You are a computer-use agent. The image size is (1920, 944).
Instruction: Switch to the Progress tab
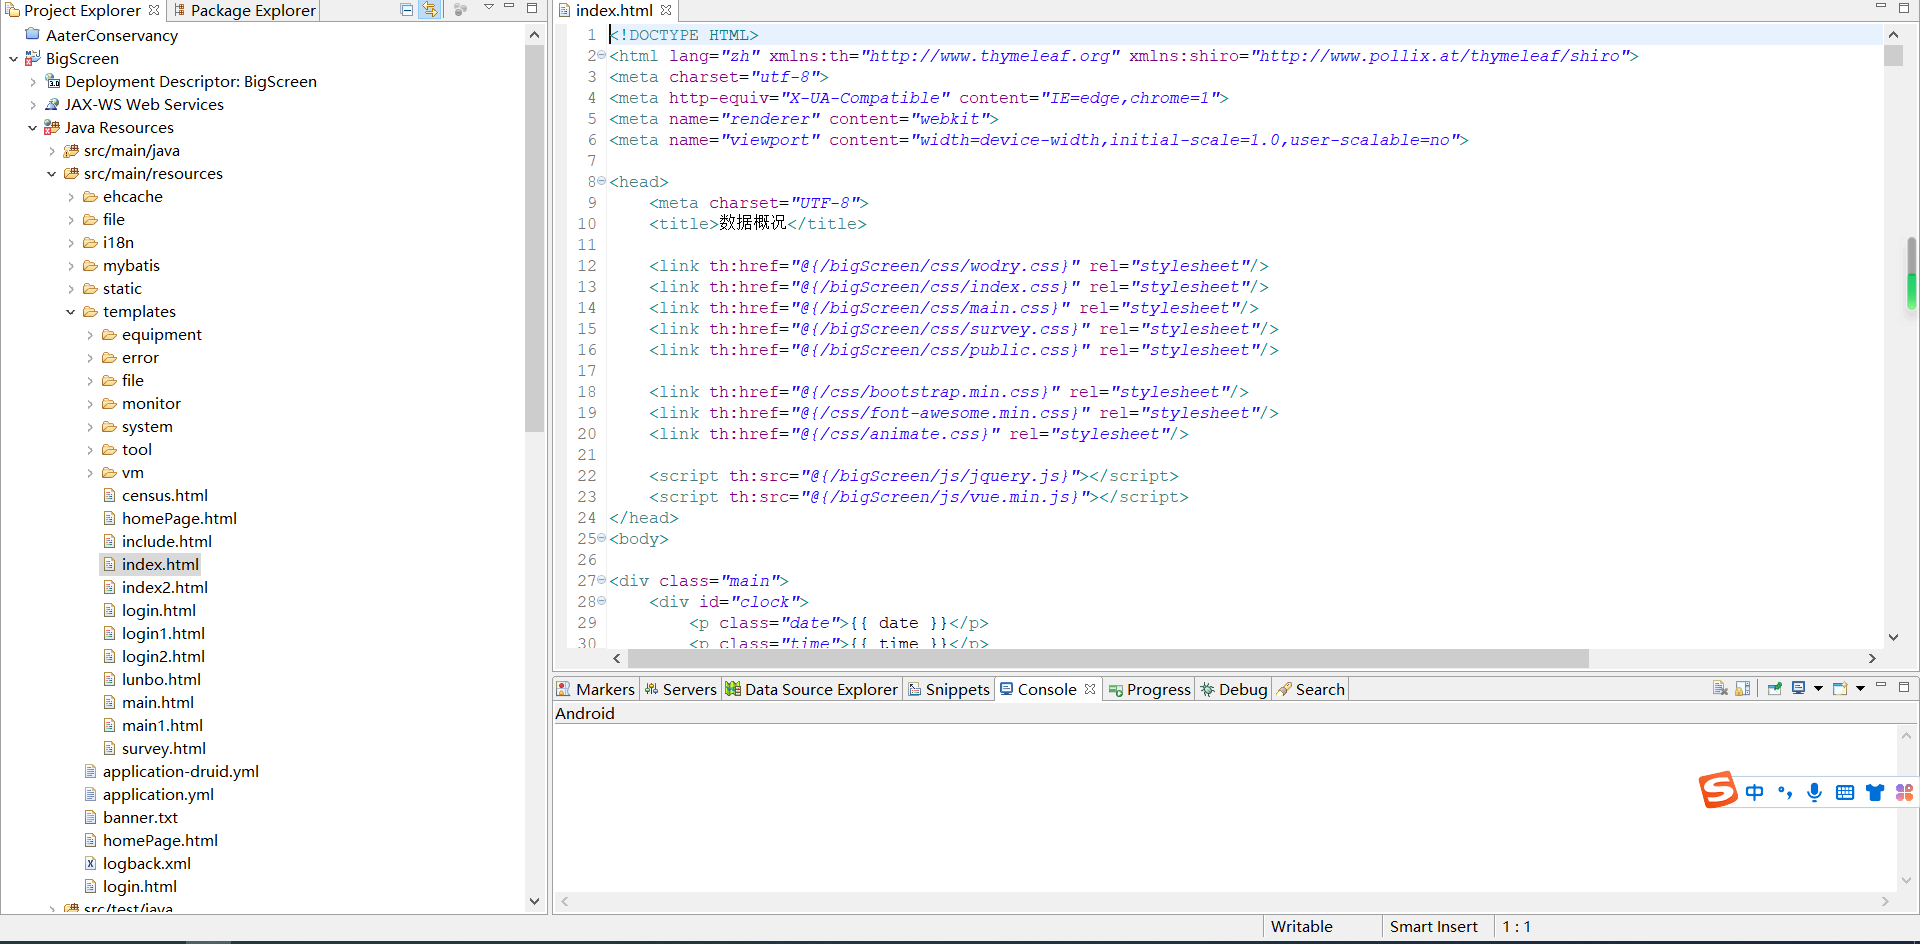click(x=1149, y=689)
